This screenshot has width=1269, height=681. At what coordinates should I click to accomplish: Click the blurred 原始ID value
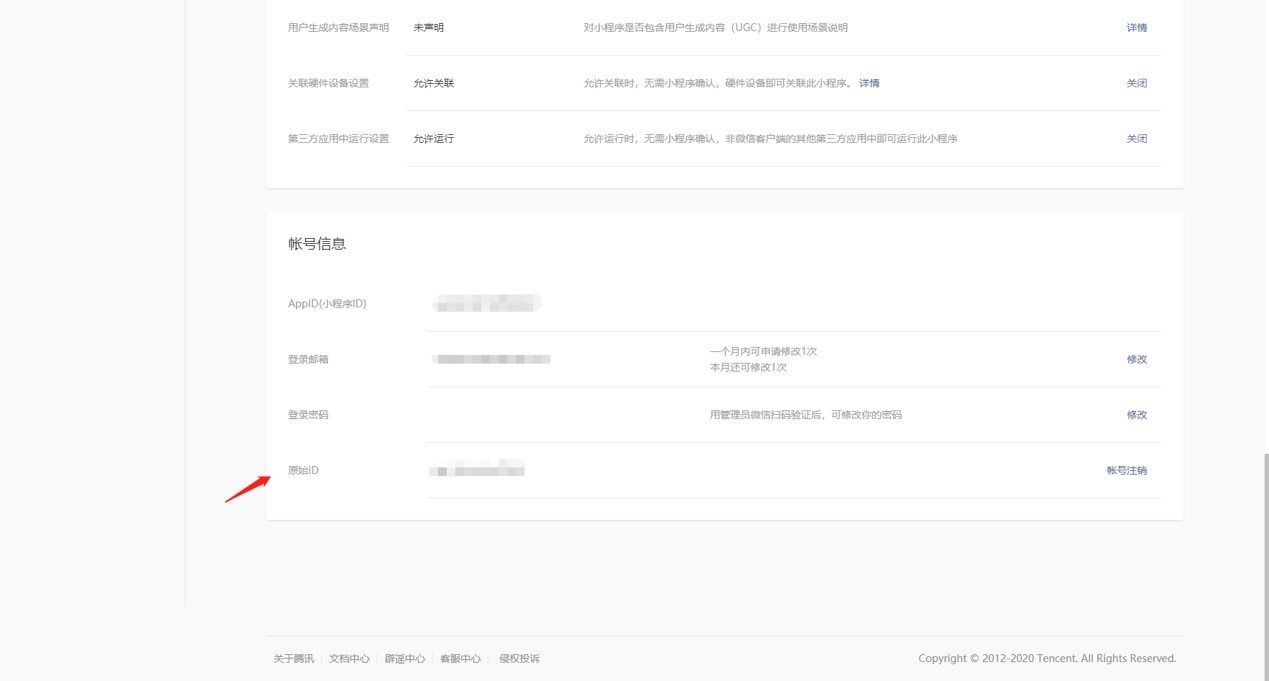[x=477, y=469]
